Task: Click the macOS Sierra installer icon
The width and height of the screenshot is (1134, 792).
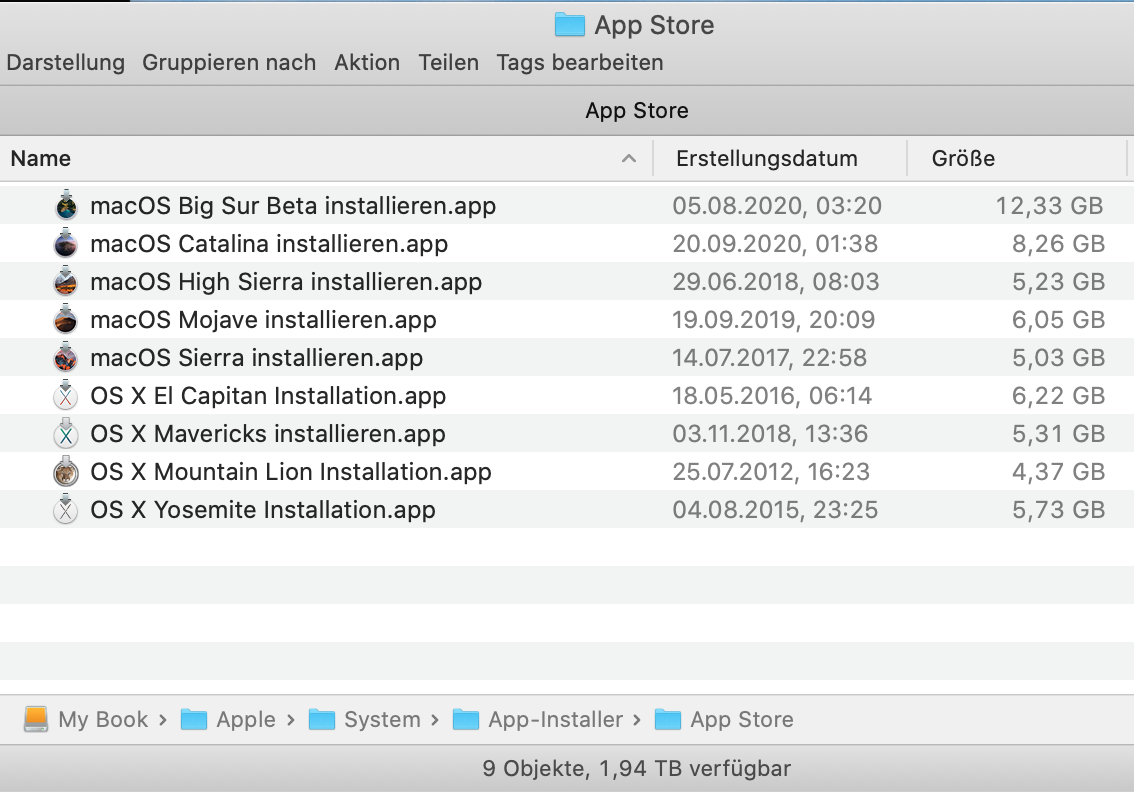Action: click(66, 358)
